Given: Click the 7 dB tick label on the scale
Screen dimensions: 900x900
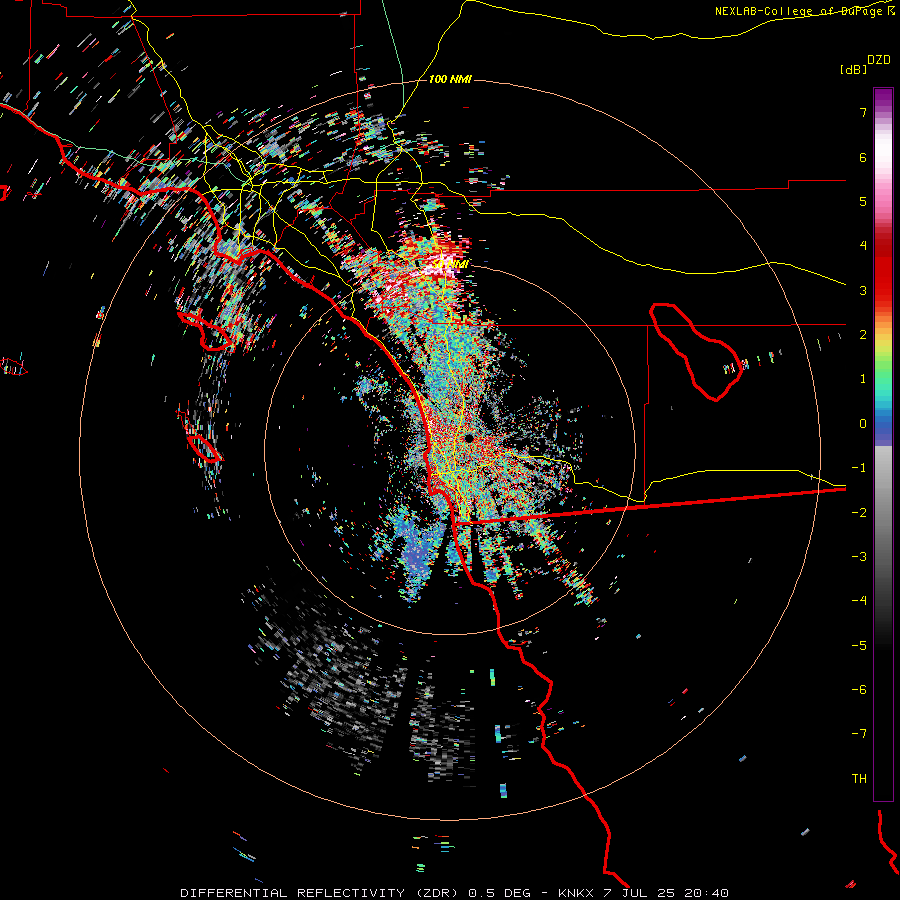Looking at the screenshot, I should coord(863,112).
